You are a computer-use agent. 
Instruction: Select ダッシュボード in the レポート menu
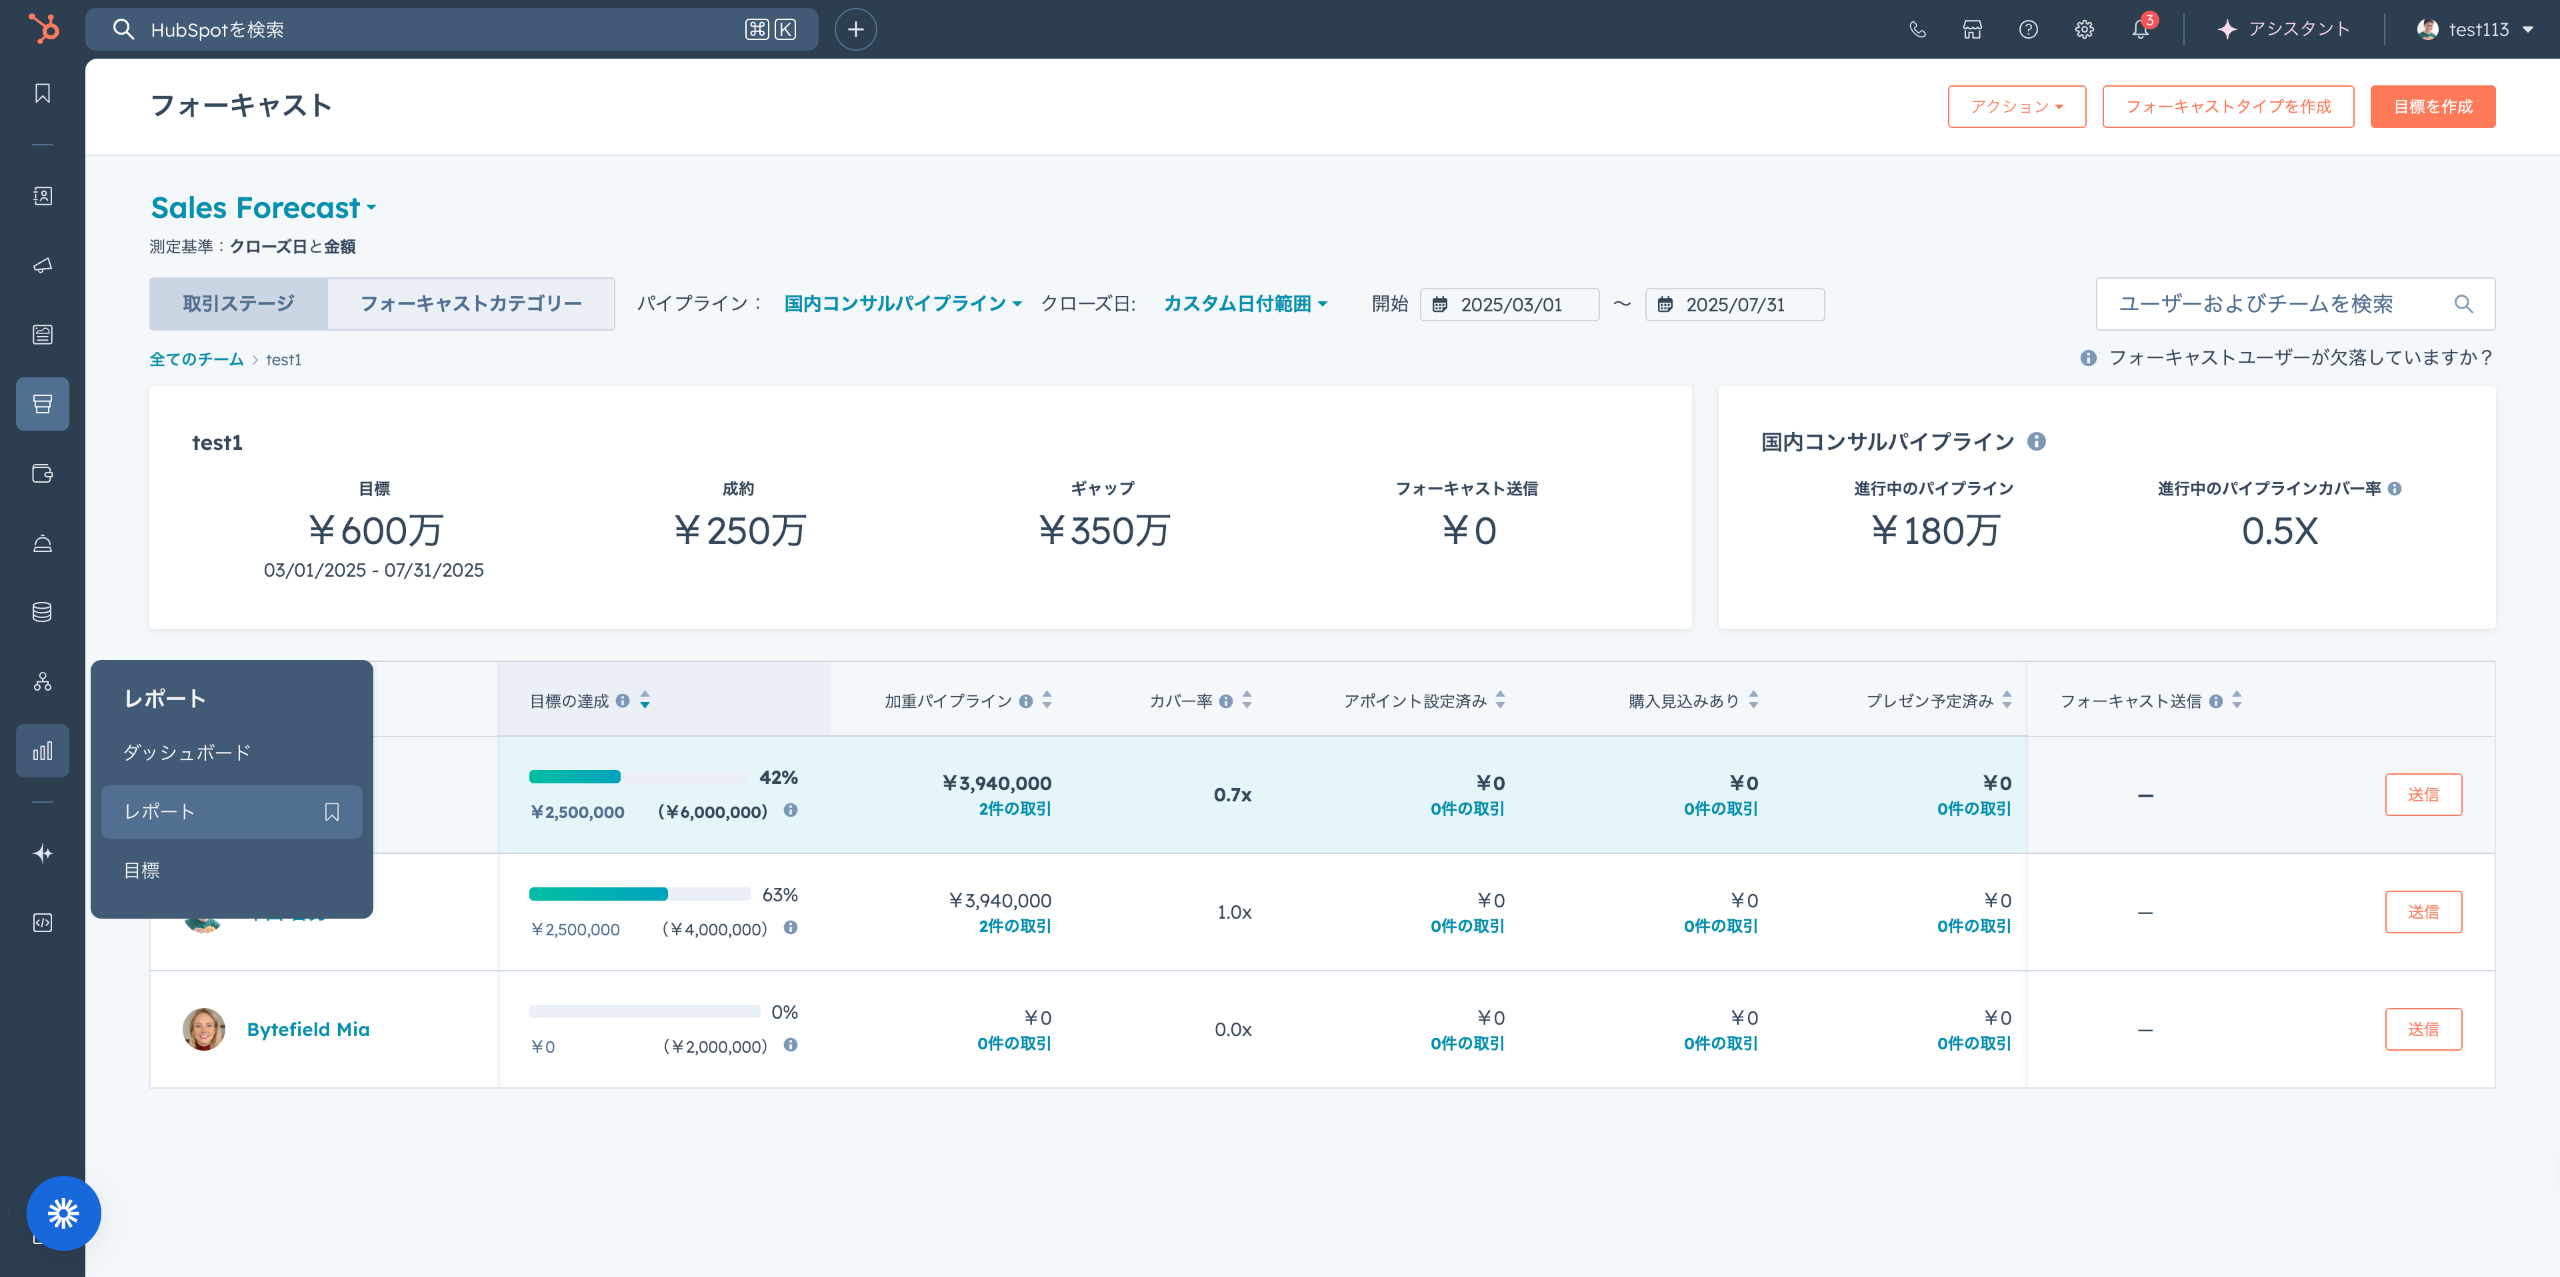point(187,753)
